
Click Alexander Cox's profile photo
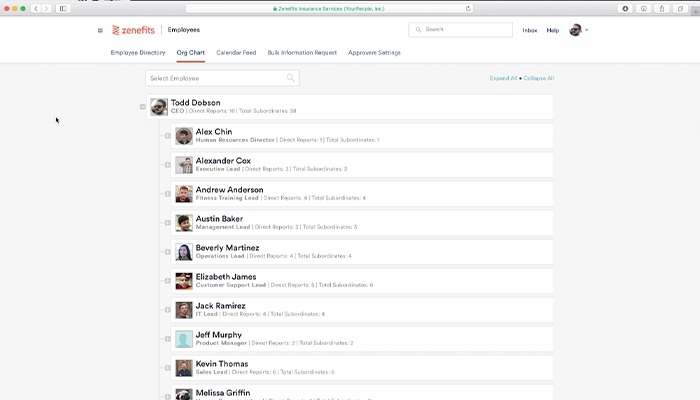tap(183, 165)
